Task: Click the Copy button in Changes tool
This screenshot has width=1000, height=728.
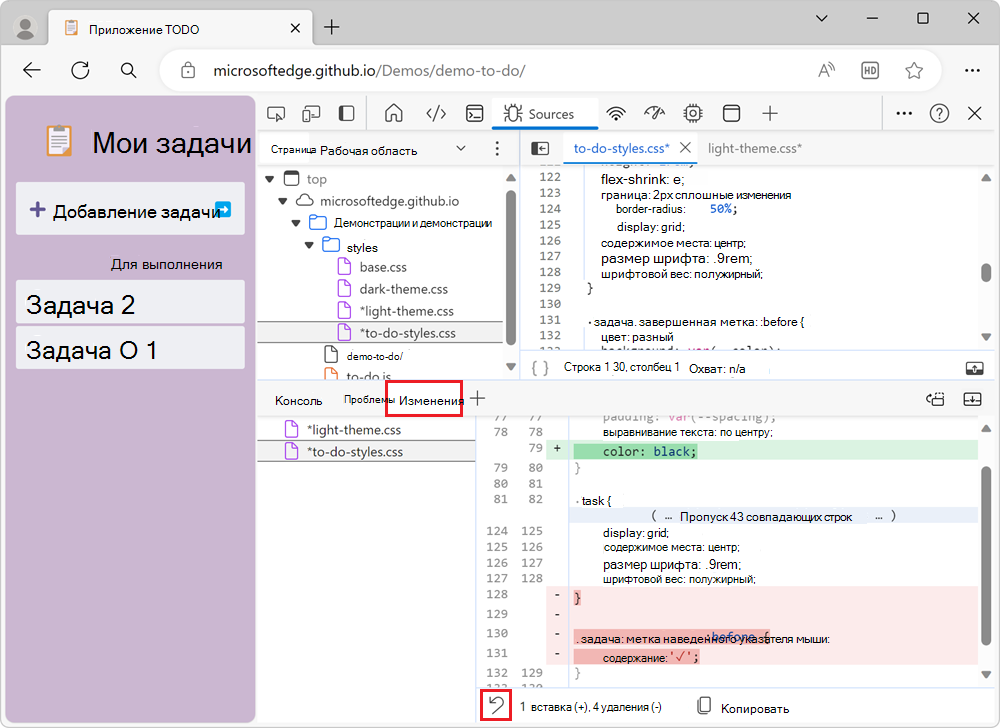Action: pyautogui.click(x=743, y=708)
